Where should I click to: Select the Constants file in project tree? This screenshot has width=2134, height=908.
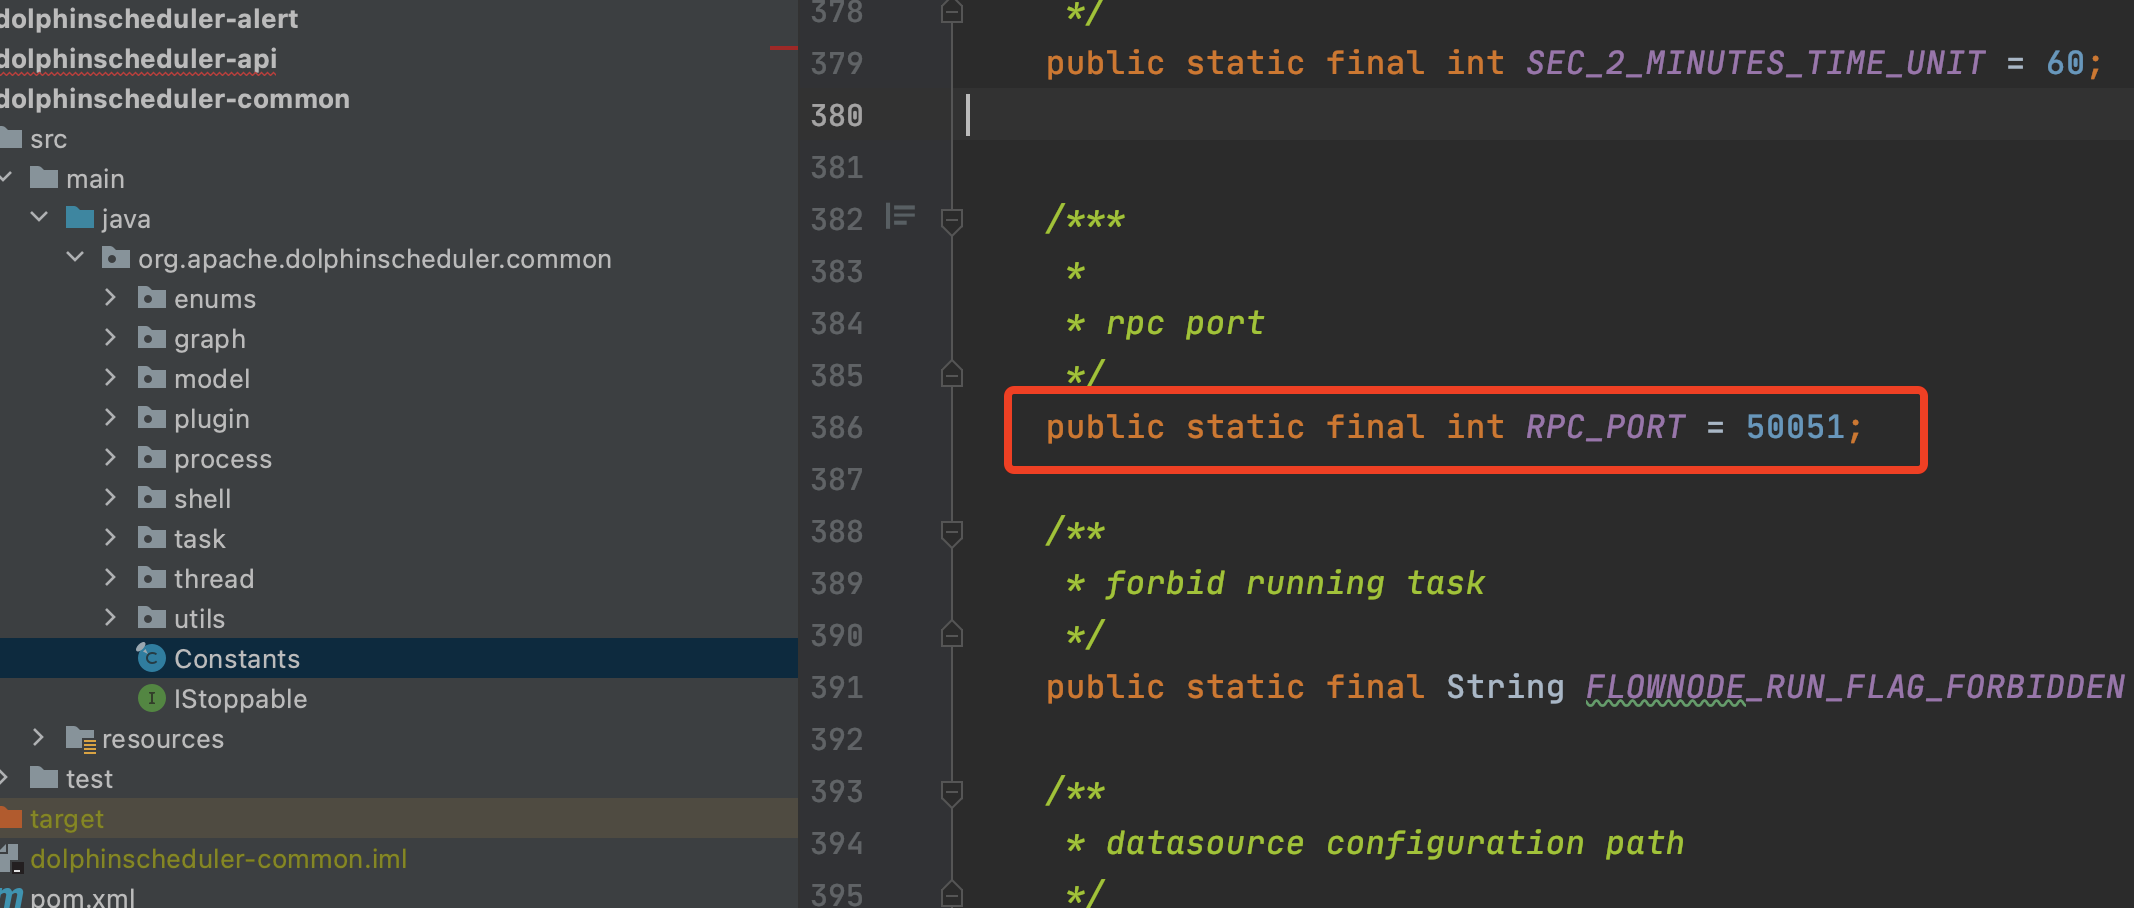click(238, 658)
